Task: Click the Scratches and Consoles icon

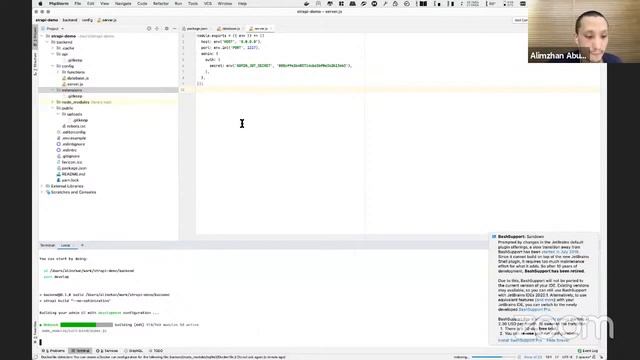Action: [48, 192]
